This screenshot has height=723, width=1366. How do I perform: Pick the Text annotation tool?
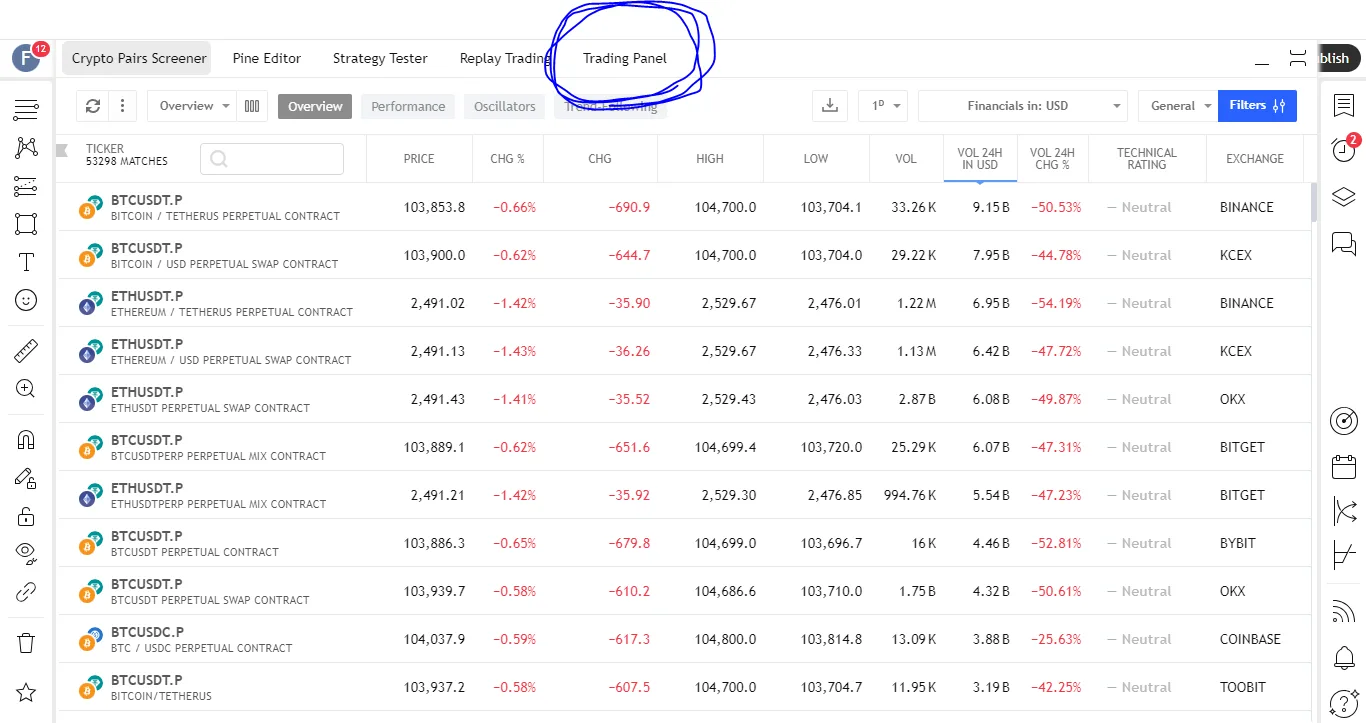click(26, 262)
